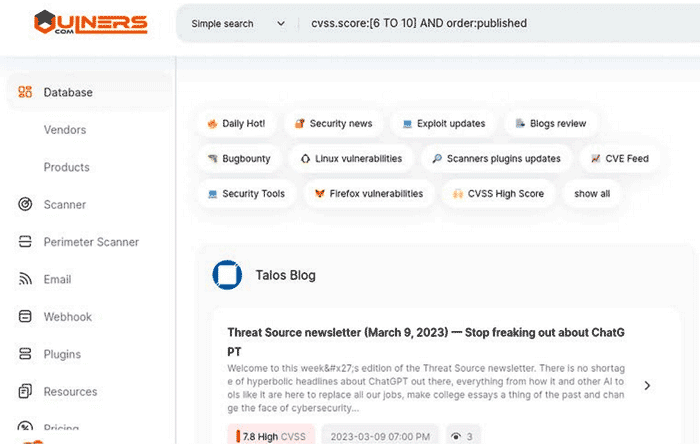Click the Email feed icon

point(26,280)
